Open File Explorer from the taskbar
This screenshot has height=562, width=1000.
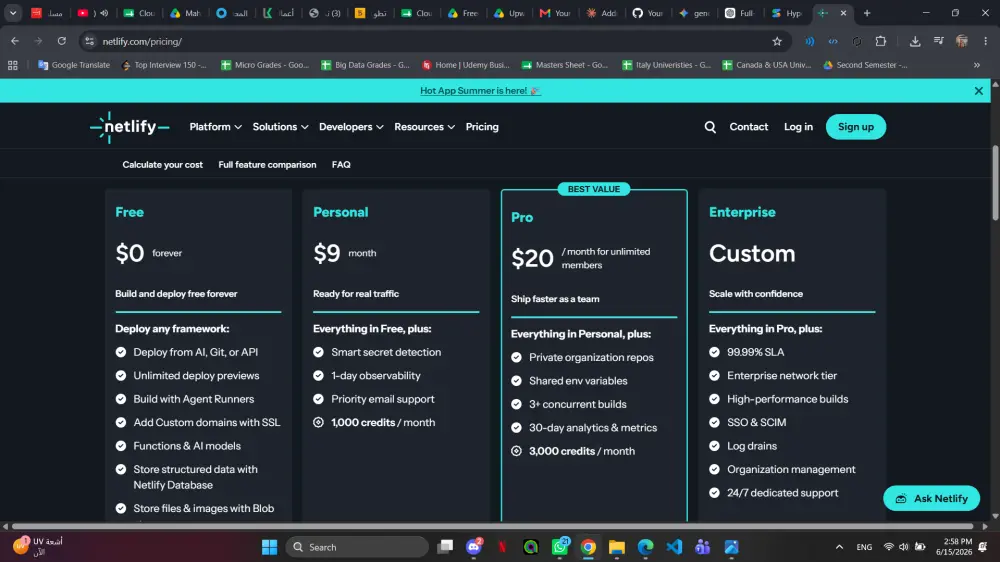coord(617,547)
